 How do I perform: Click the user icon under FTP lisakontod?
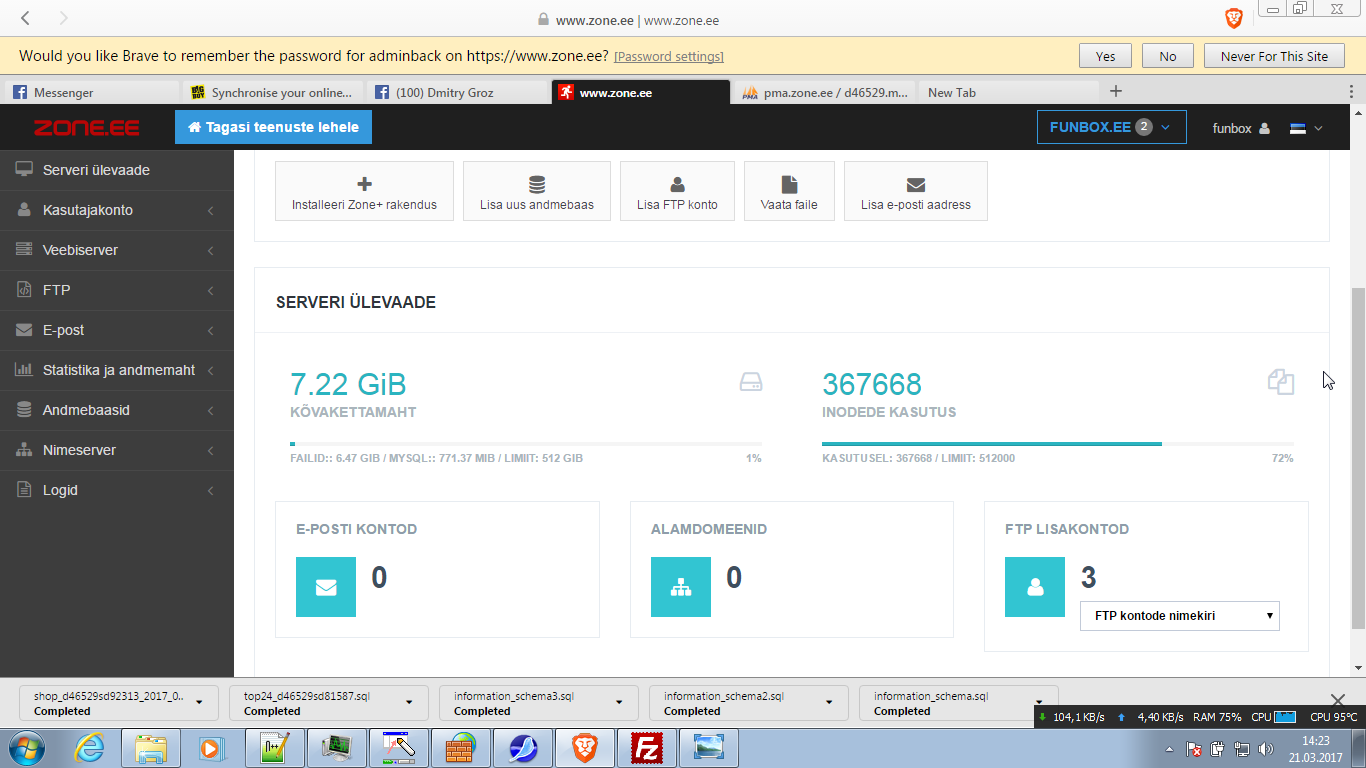[1035, 587]
